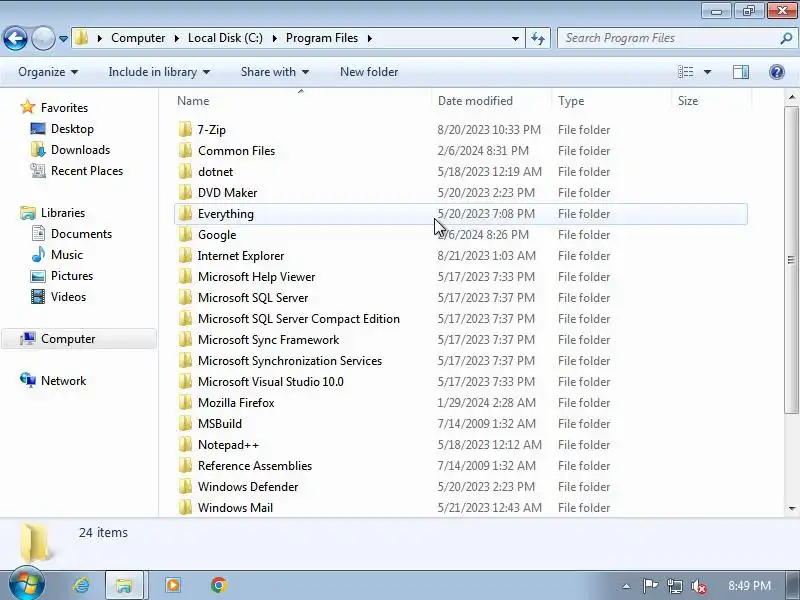
Task: Sort by Type column header
Action: pyautogui.click(x=570, y=101)
